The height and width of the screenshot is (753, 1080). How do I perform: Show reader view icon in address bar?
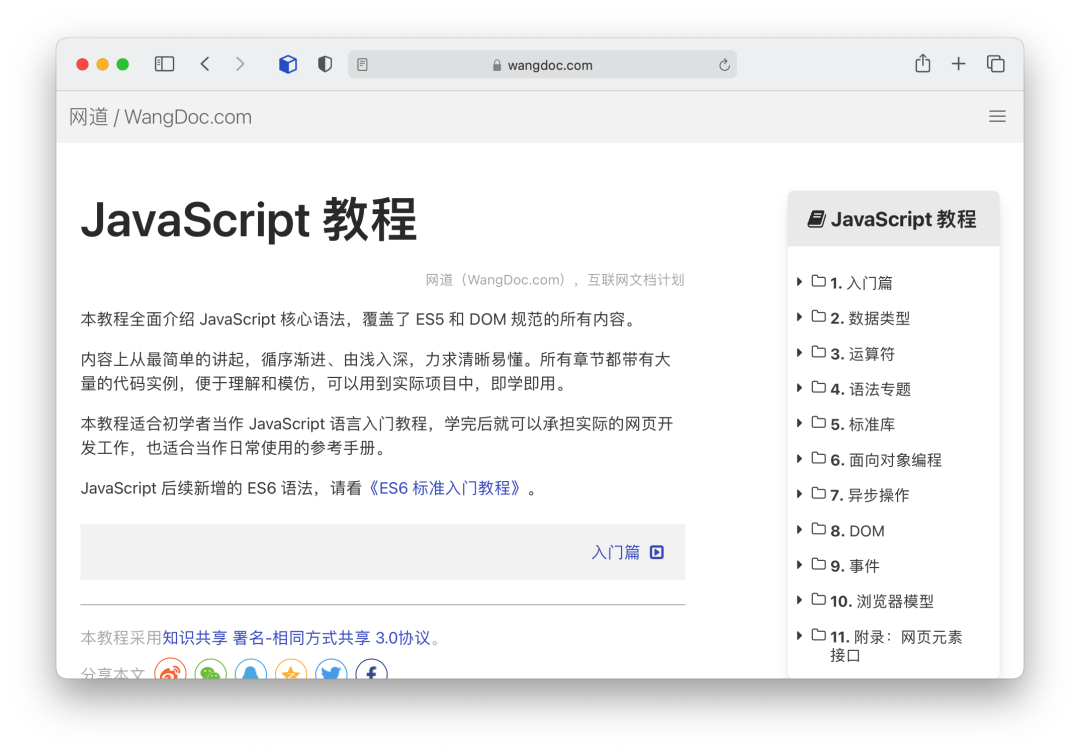[362, 65]
